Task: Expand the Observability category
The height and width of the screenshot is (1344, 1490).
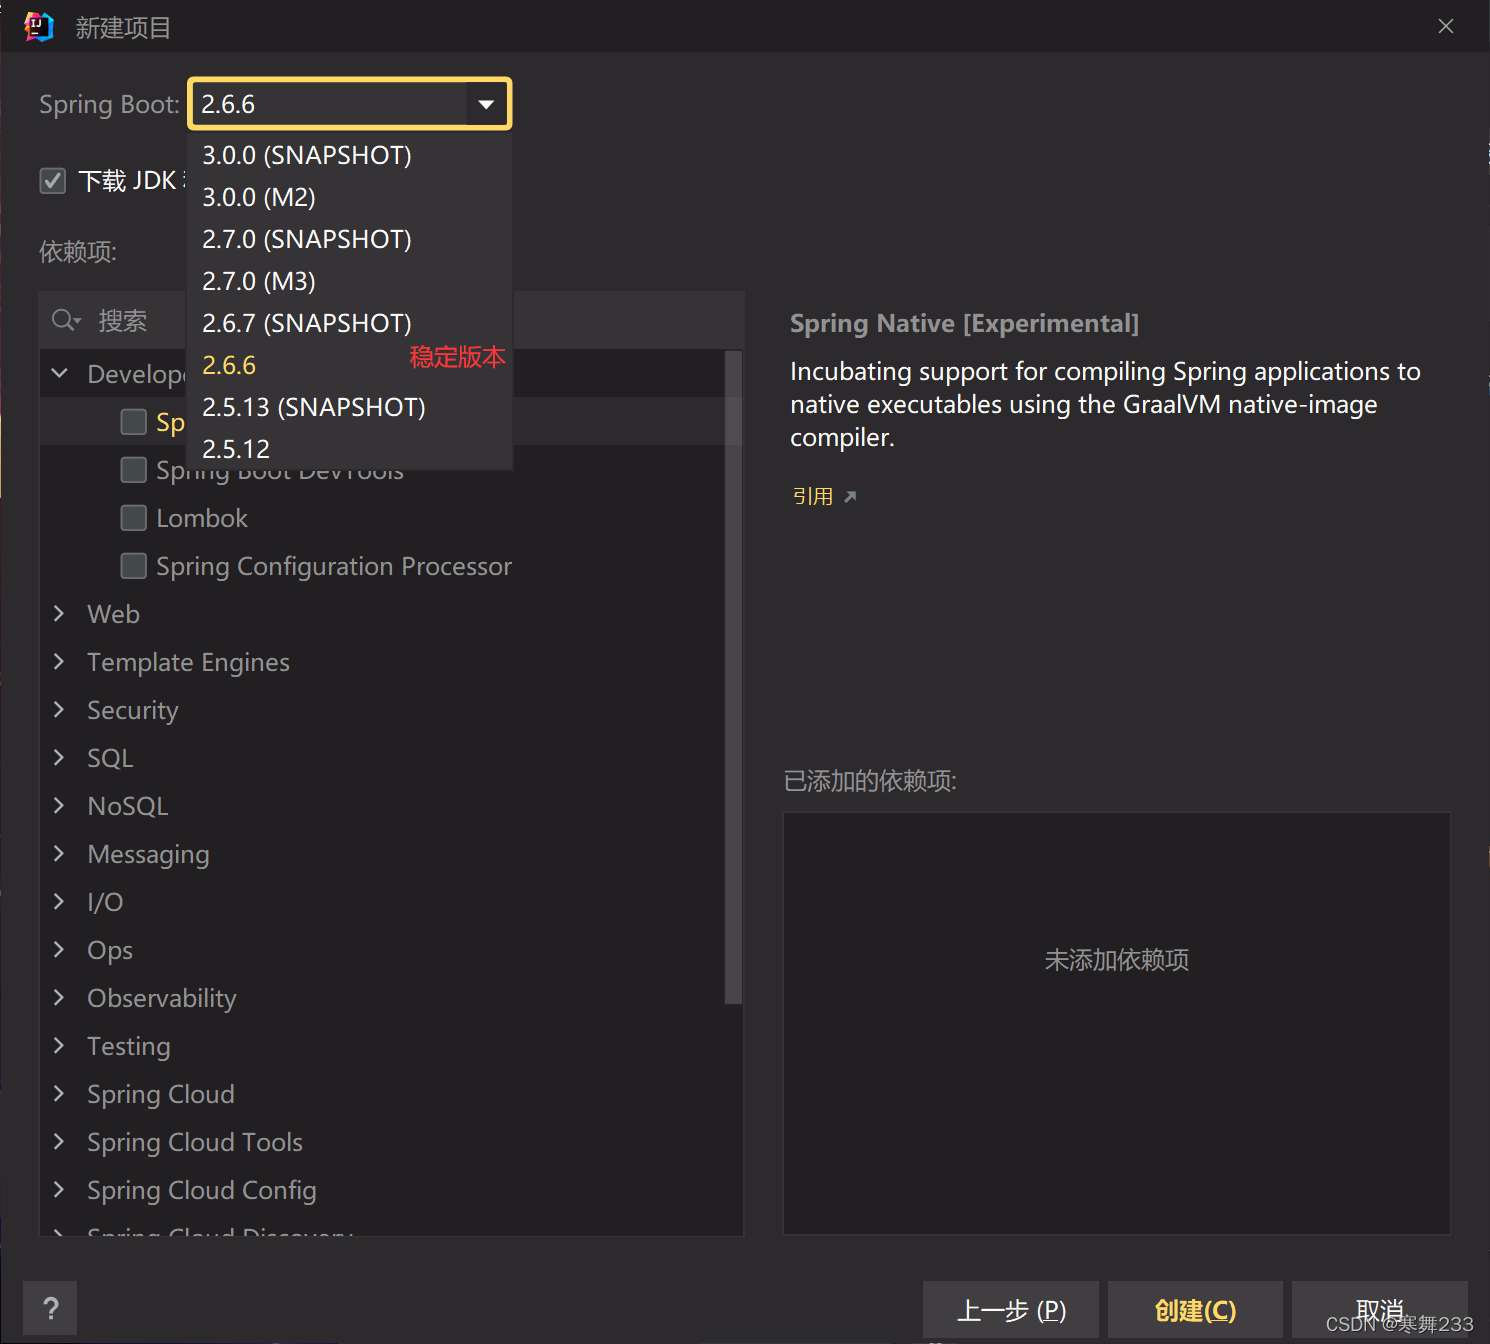Action: pos(59,997)
